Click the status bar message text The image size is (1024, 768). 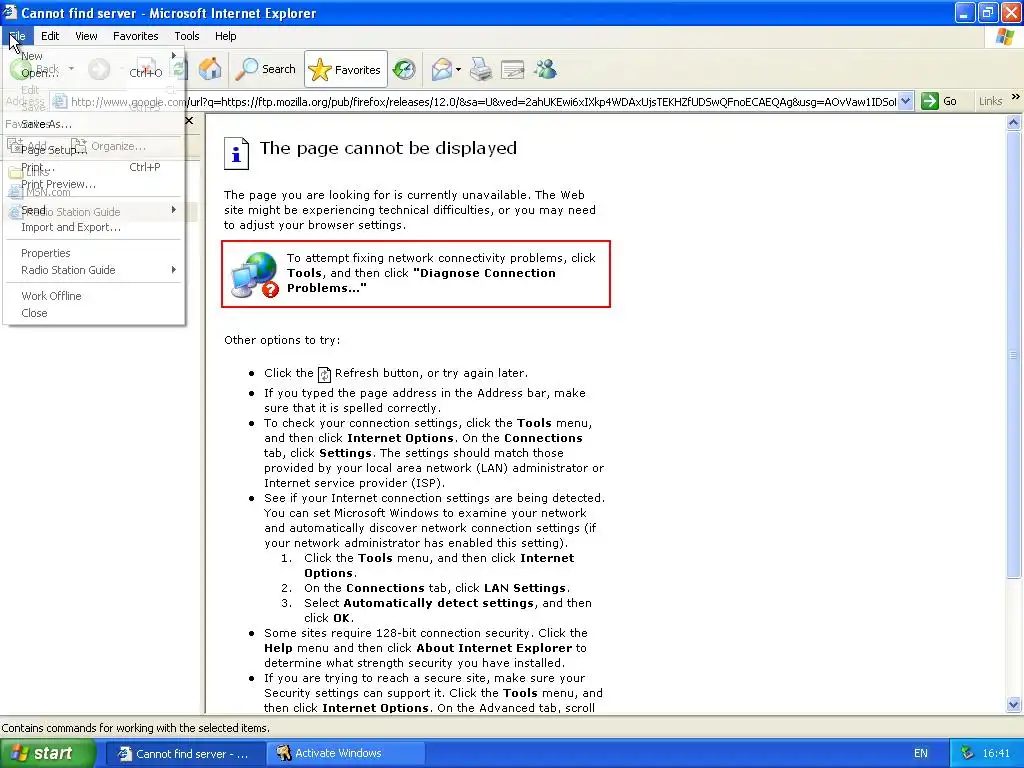pyautogui.click(x=135, y=728)
